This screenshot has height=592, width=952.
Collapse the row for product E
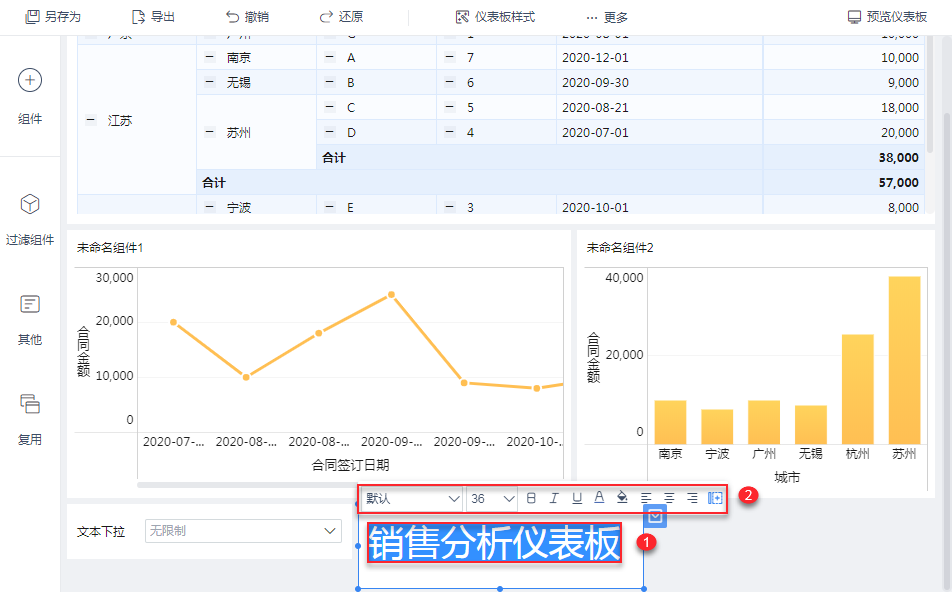coord(330,207)
